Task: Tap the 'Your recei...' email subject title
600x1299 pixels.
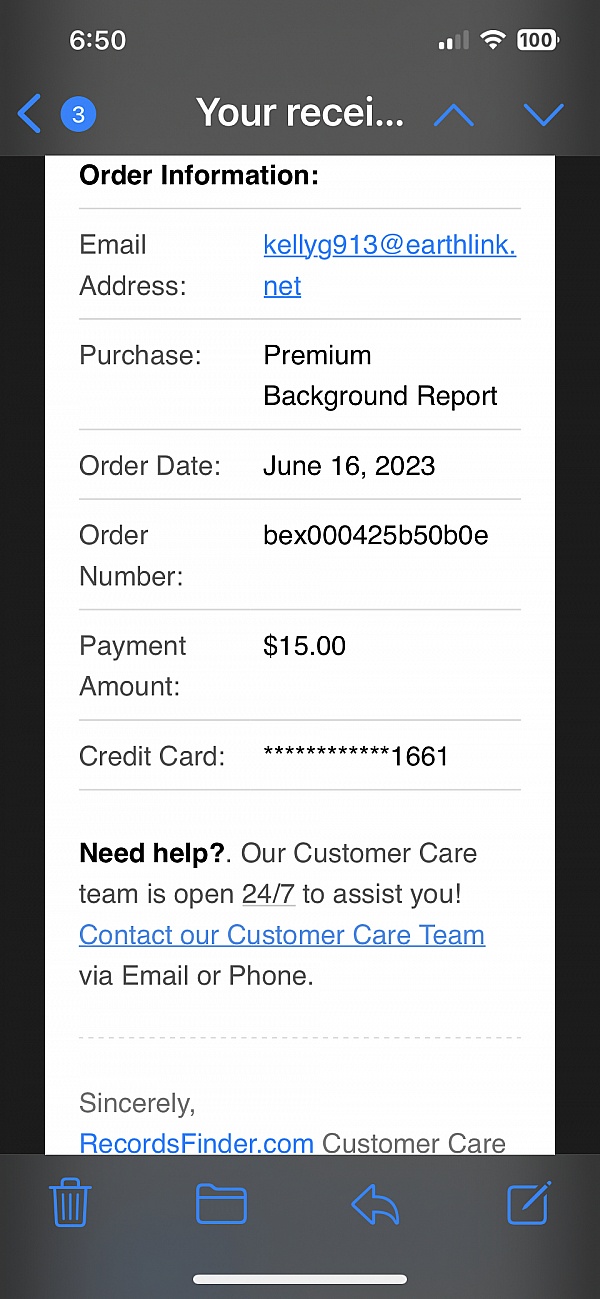Action: click(x=300, y=113)
